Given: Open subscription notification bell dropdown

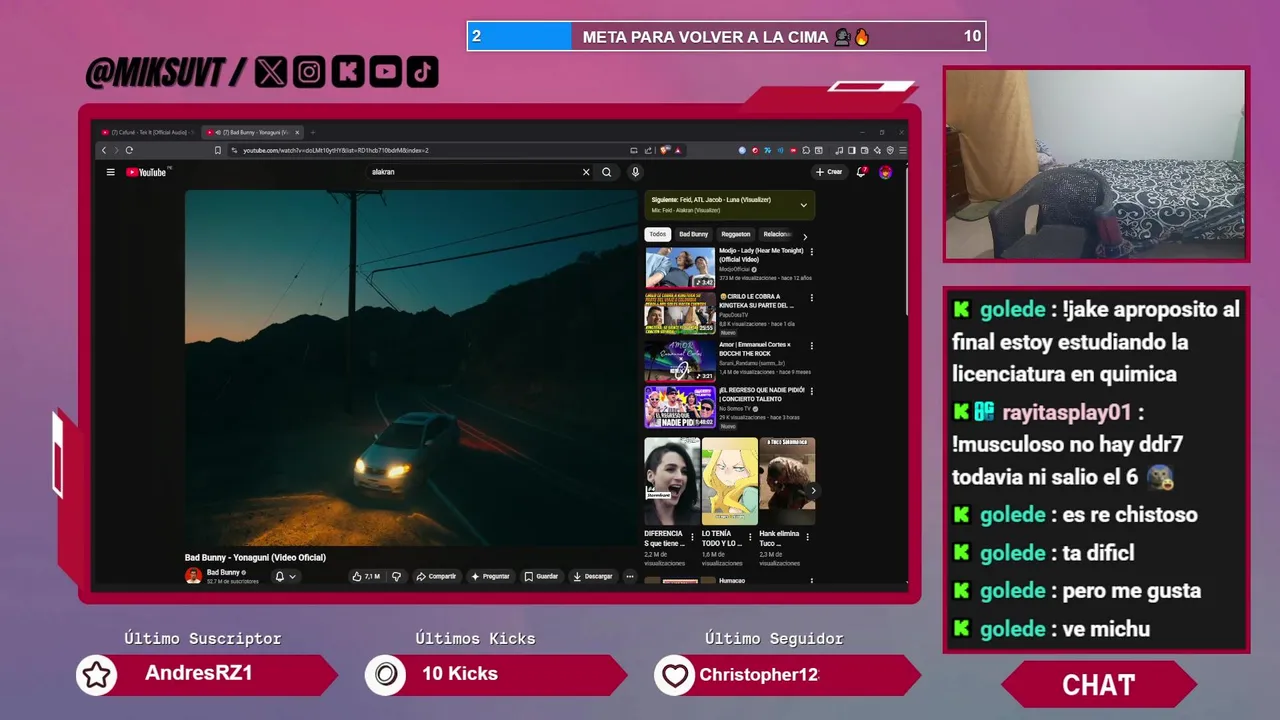Looking at the screenshot, I should (x=285, y=576).
